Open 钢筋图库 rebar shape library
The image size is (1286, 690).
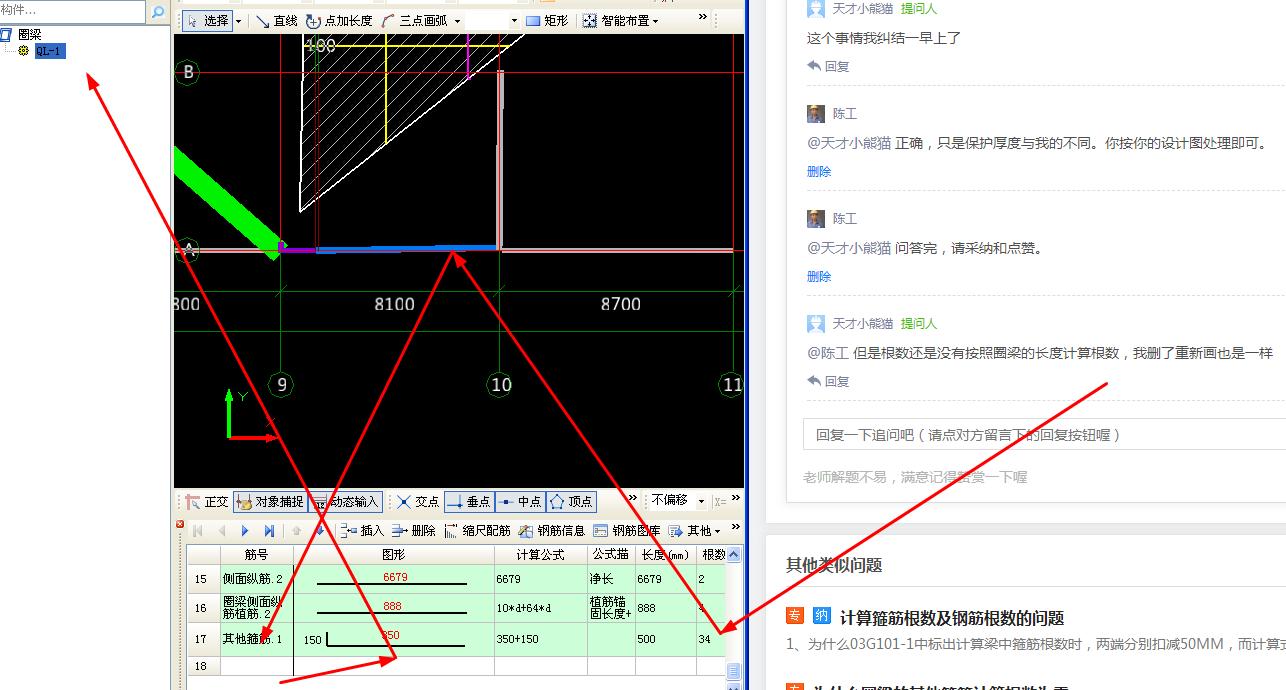pos(627,531)
